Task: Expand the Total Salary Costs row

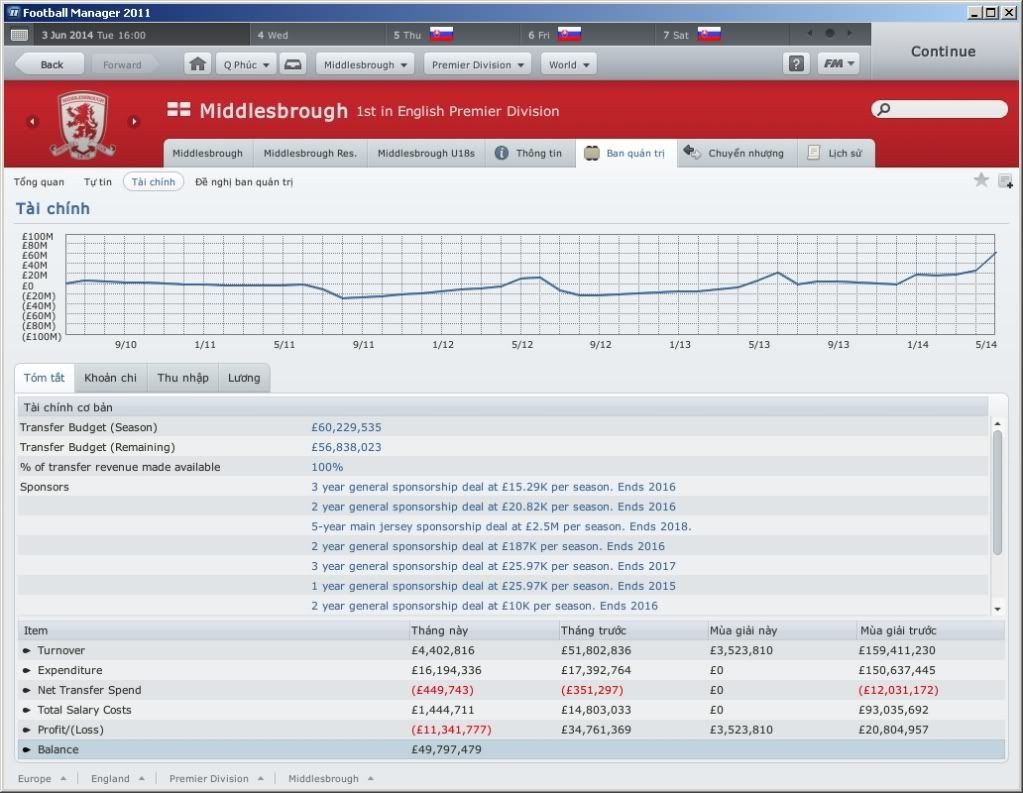Action: click(27, 710)
